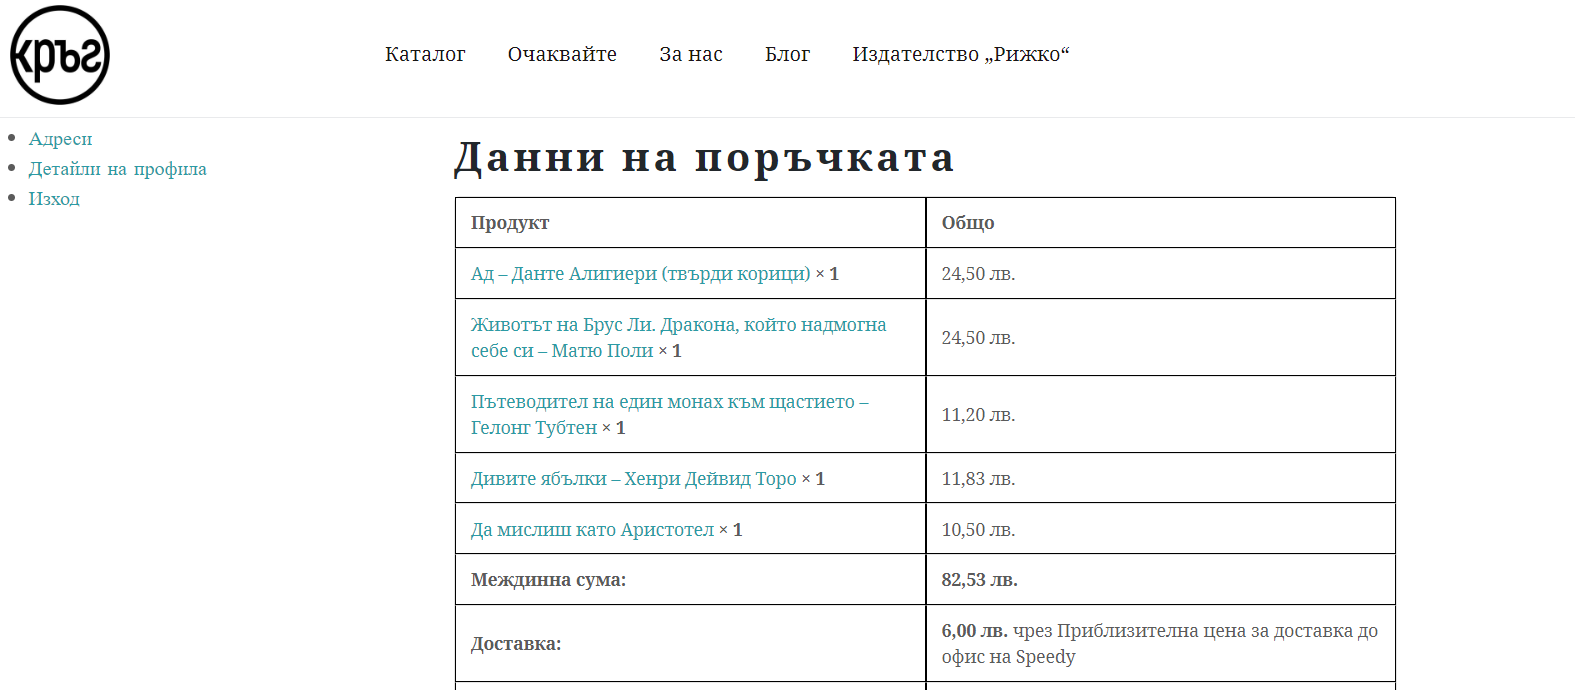Select the 24,50 лв. price in Брус Ли row
1575x690 pixels.
tap(978, 337)
